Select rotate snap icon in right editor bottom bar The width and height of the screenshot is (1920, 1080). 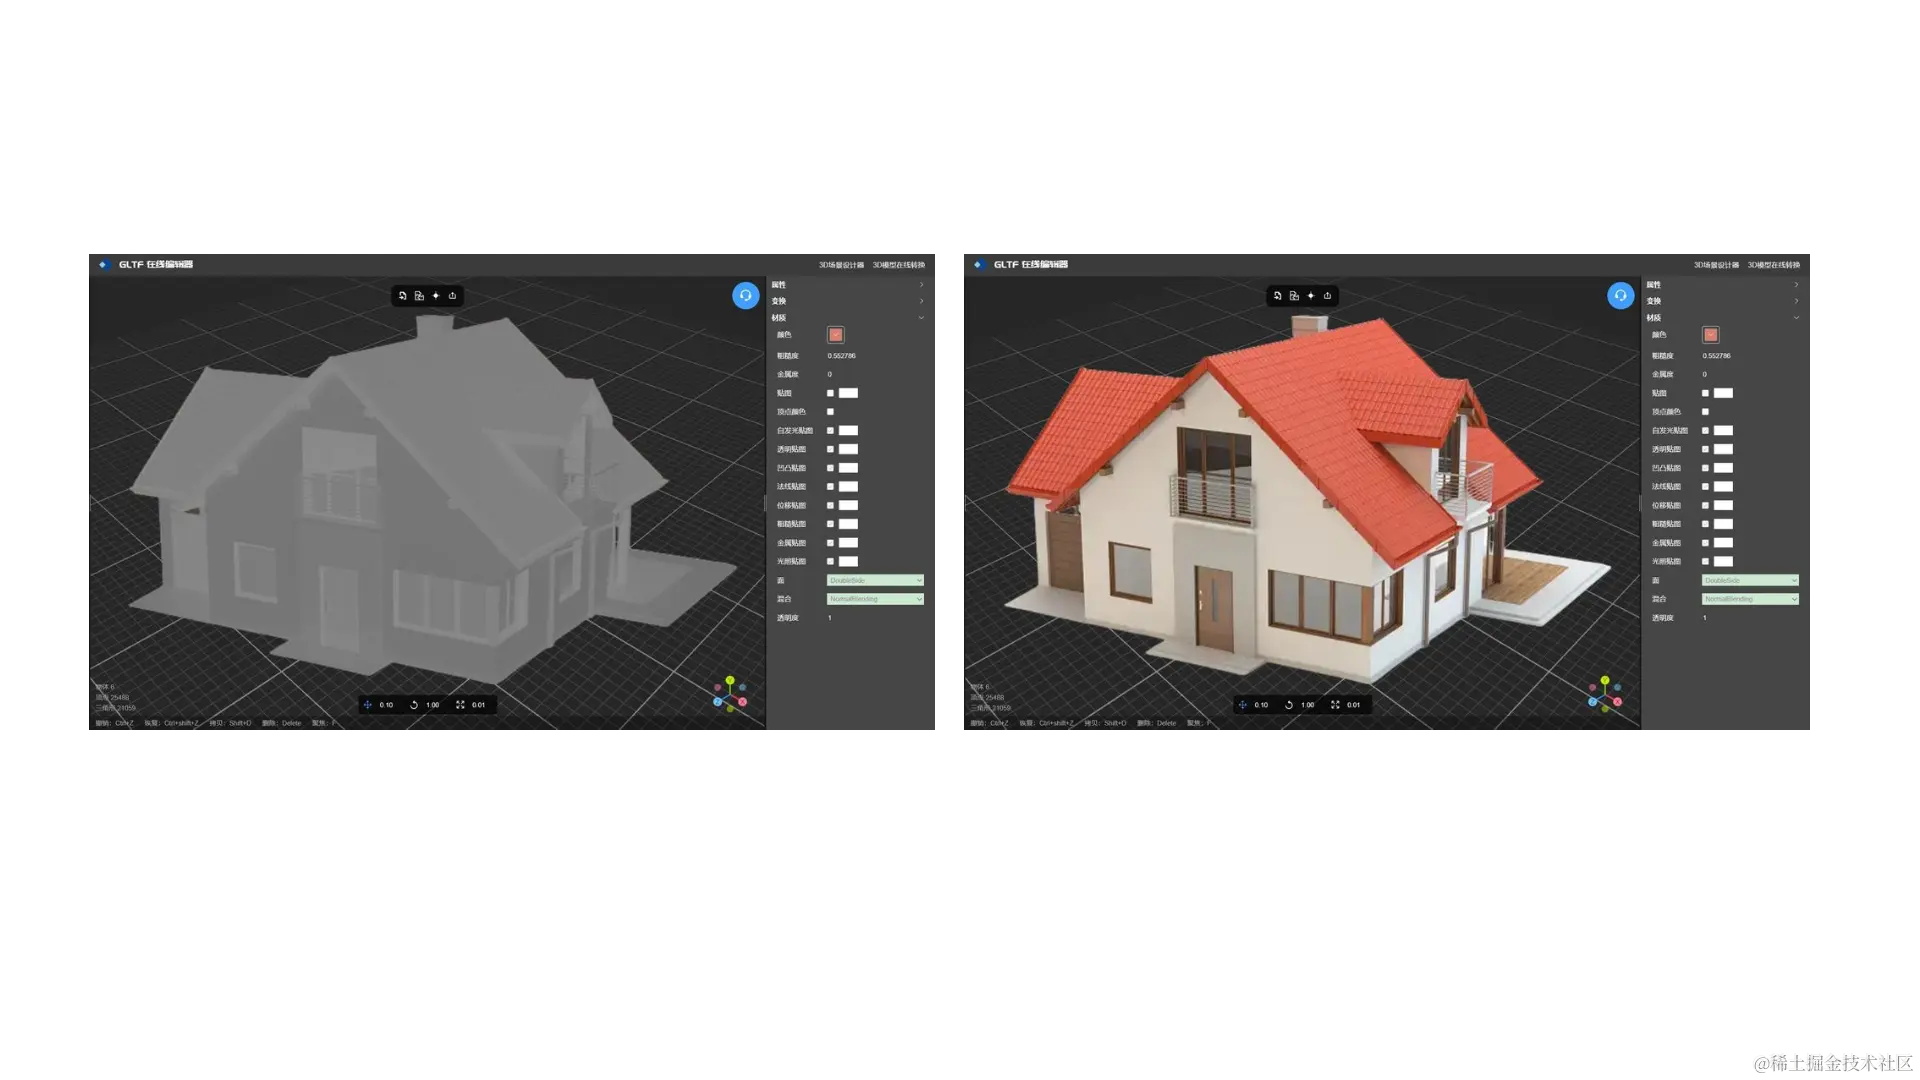pos(1289,705)
